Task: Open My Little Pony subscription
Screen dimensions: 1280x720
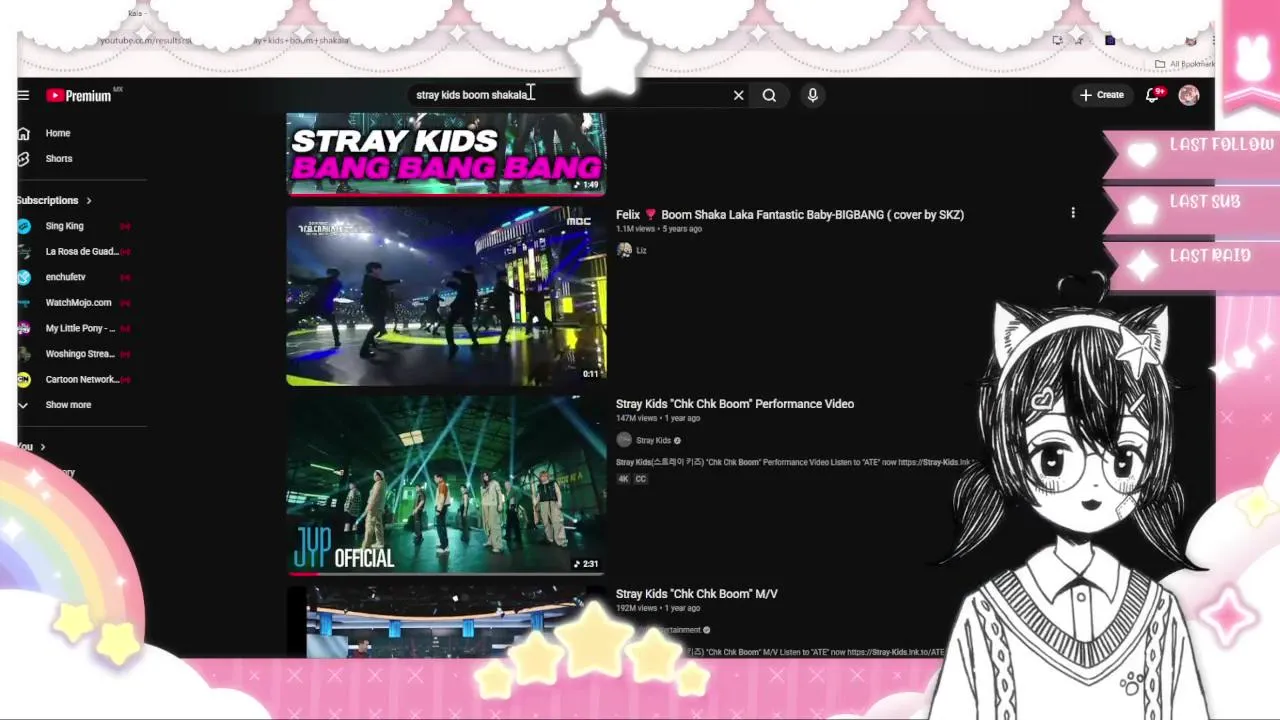Action: pyautogui.click(x=80, y=328)
